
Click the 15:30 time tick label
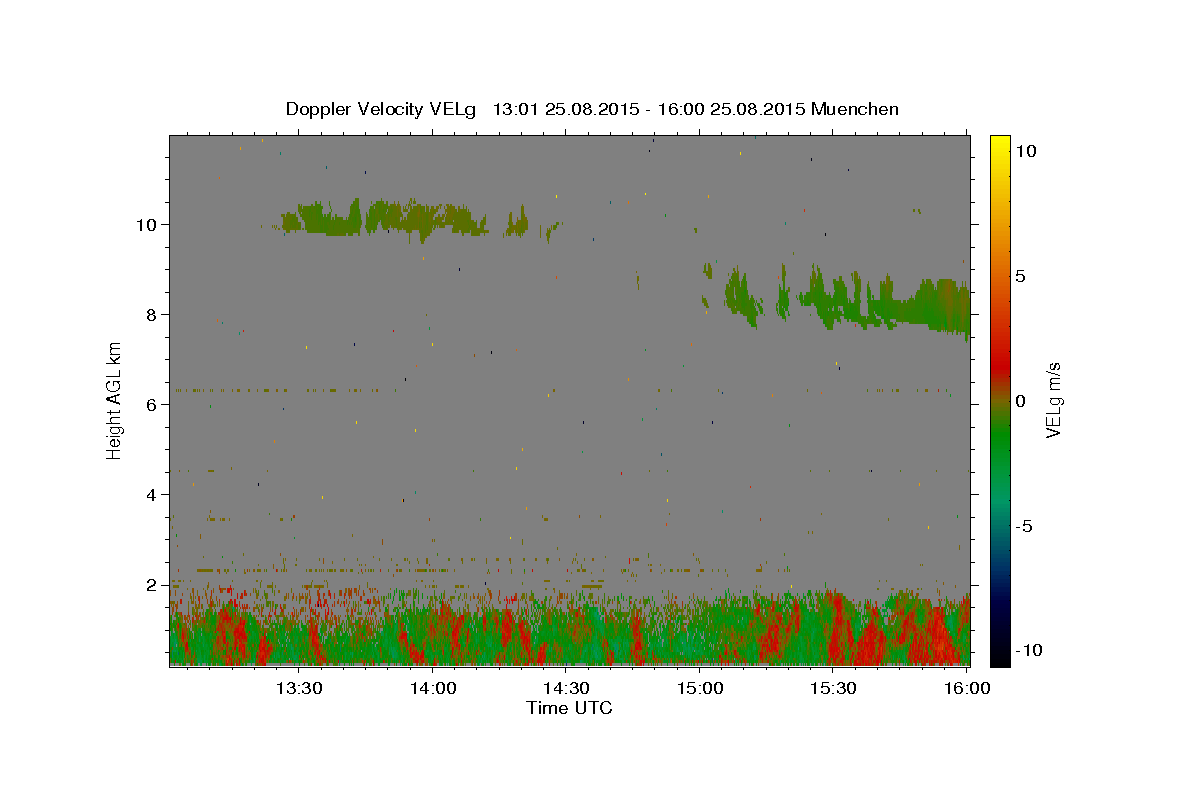click(x=834, y=688)
